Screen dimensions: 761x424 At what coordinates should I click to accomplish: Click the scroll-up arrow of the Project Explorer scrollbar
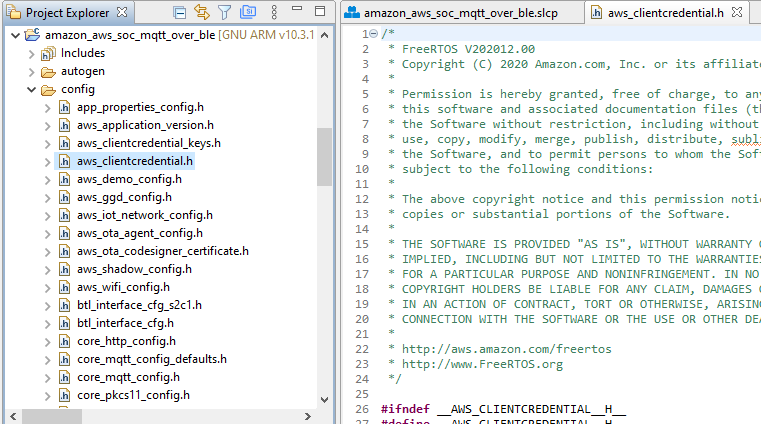click(x=325, y=34)
